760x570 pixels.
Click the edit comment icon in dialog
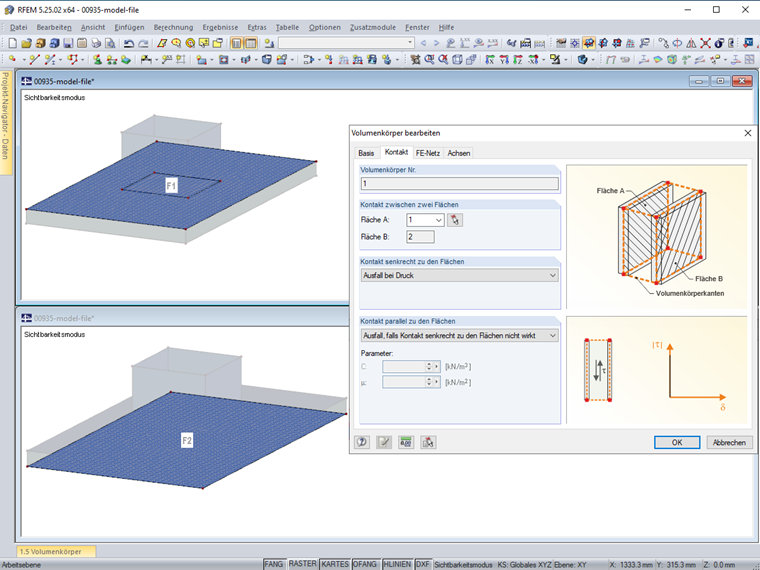384,442
